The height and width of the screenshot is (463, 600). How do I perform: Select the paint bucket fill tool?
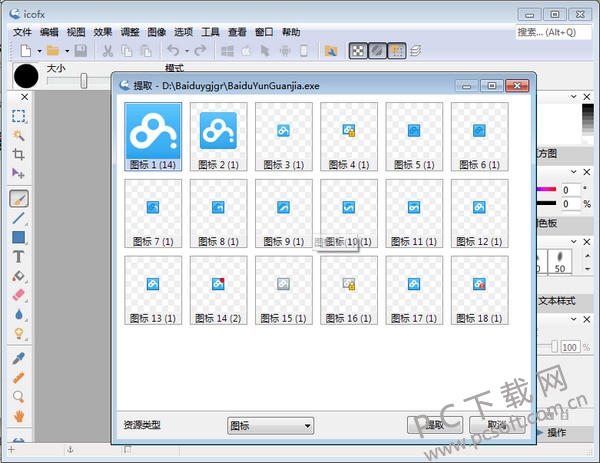18,276
